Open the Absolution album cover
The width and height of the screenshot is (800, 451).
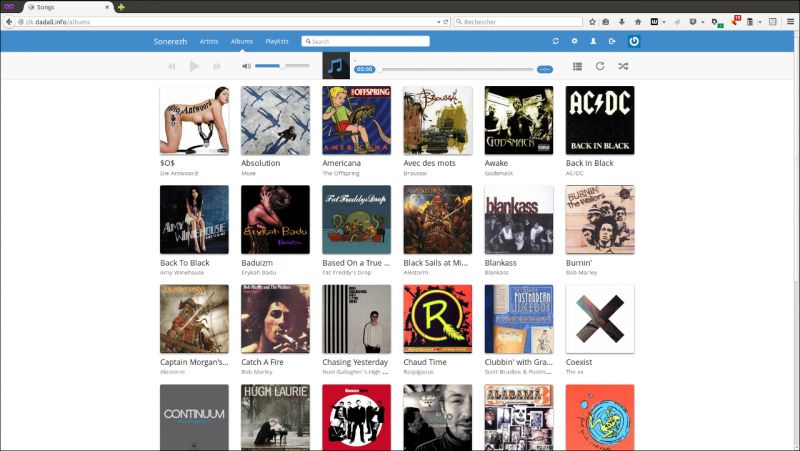point(276,120)
